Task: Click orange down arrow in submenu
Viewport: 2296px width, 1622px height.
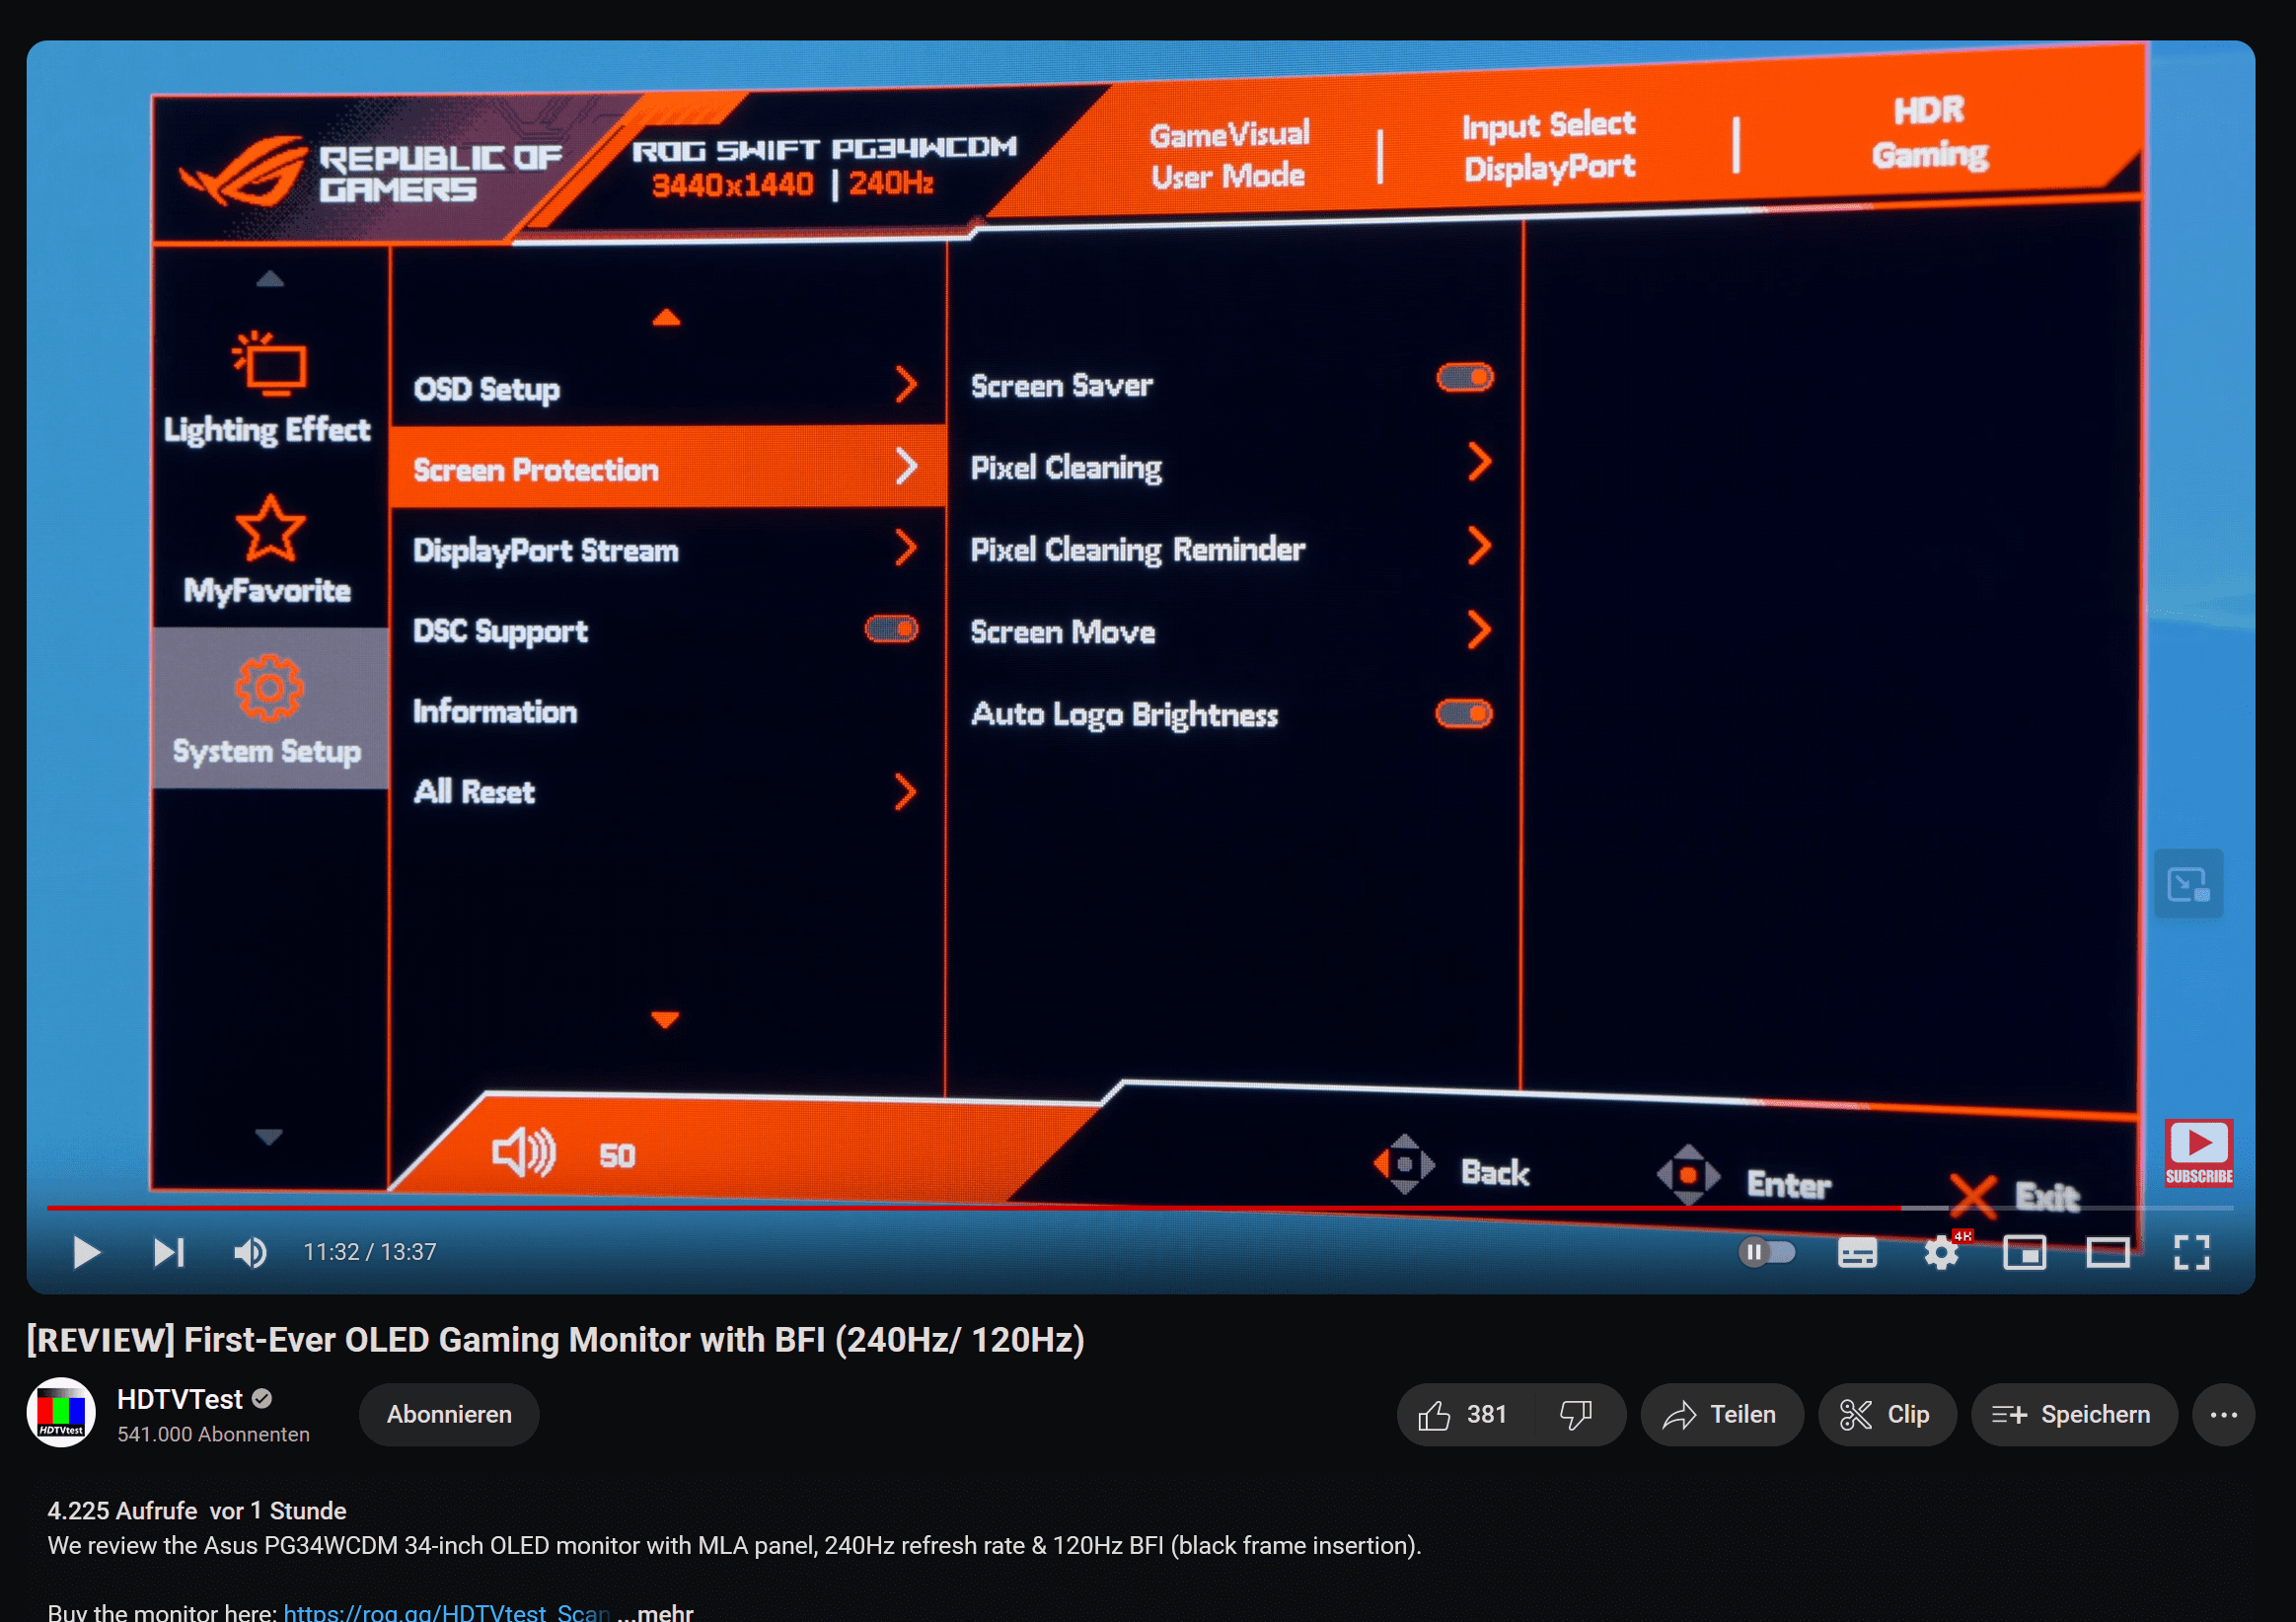Action: click(664, 1019)
